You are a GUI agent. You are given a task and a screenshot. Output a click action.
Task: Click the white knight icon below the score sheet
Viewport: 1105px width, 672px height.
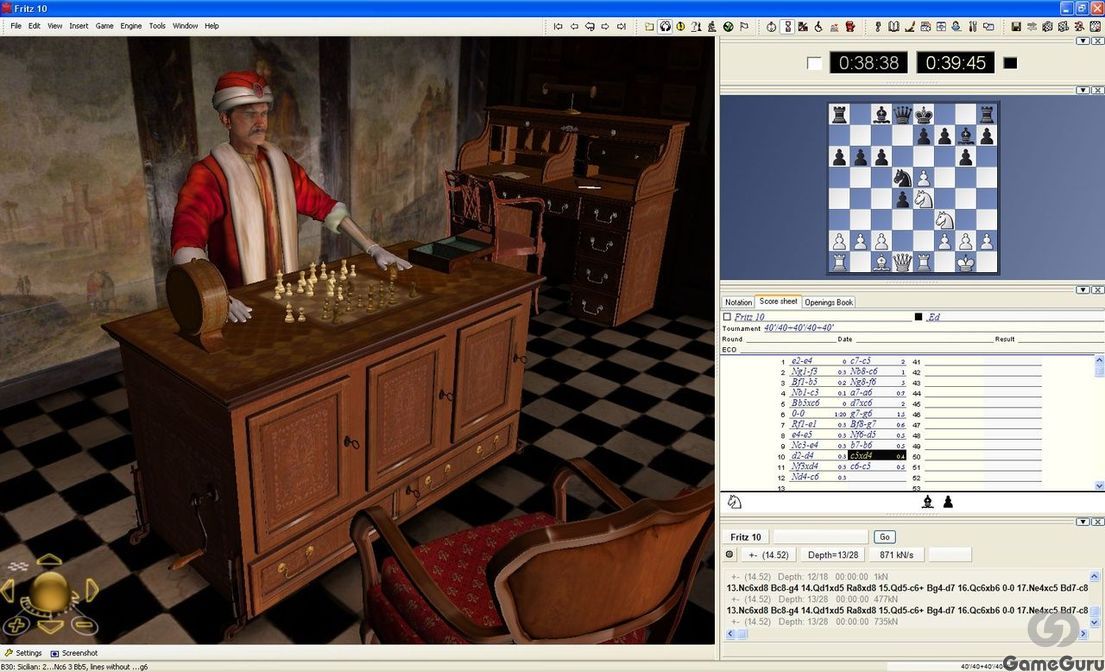pos(734,502)
